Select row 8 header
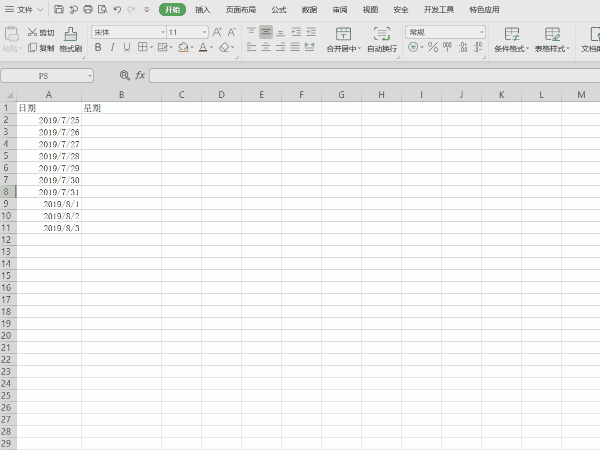The width and height of the screenshot is (600, 450). click(x=6, y=191)
